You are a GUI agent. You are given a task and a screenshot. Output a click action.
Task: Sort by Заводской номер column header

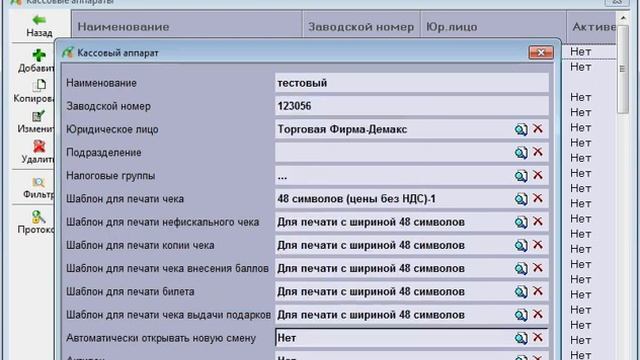coord(361,27)
